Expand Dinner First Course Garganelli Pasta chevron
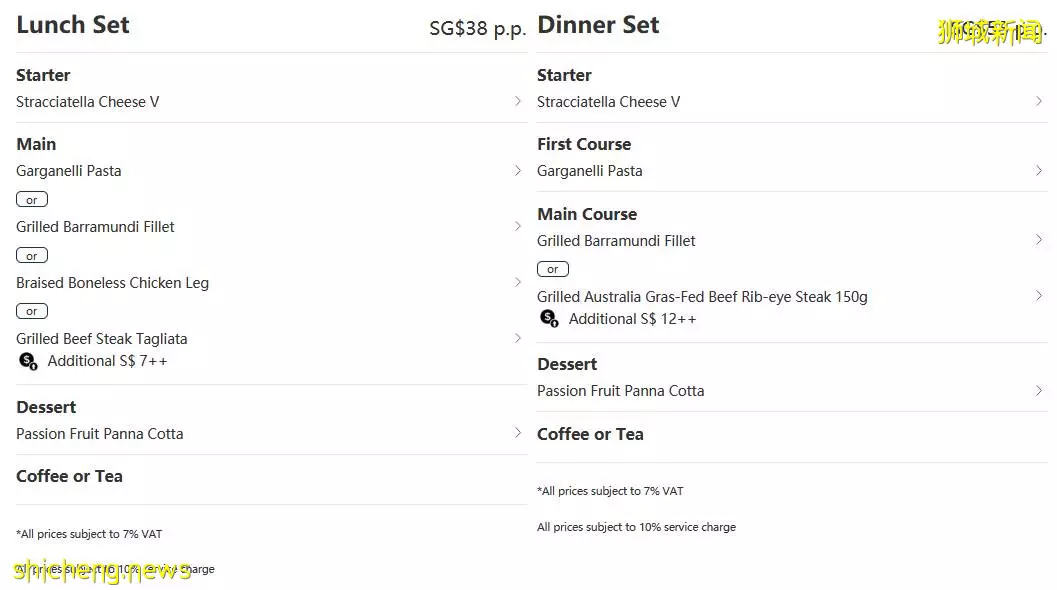This screenshot has height=590, width=1057. click(x=1038, y=171)
